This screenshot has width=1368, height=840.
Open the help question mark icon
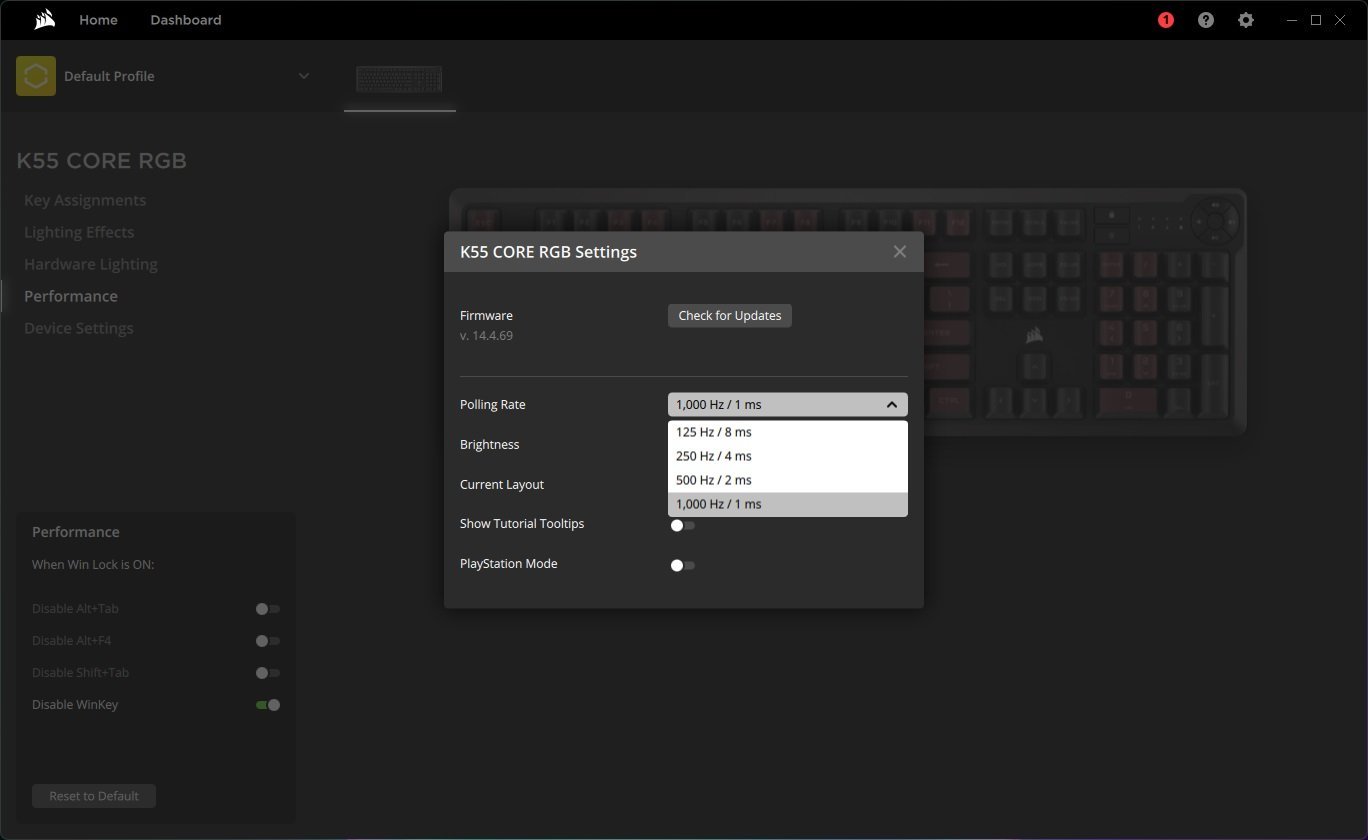click(1206, 20)
